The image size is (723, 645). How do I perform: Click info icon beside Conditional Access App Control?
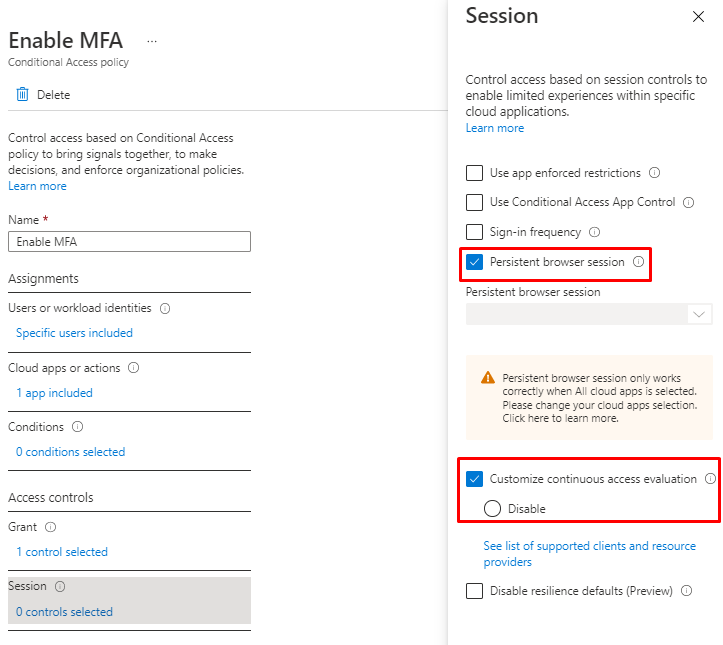[x=688, y=202]
